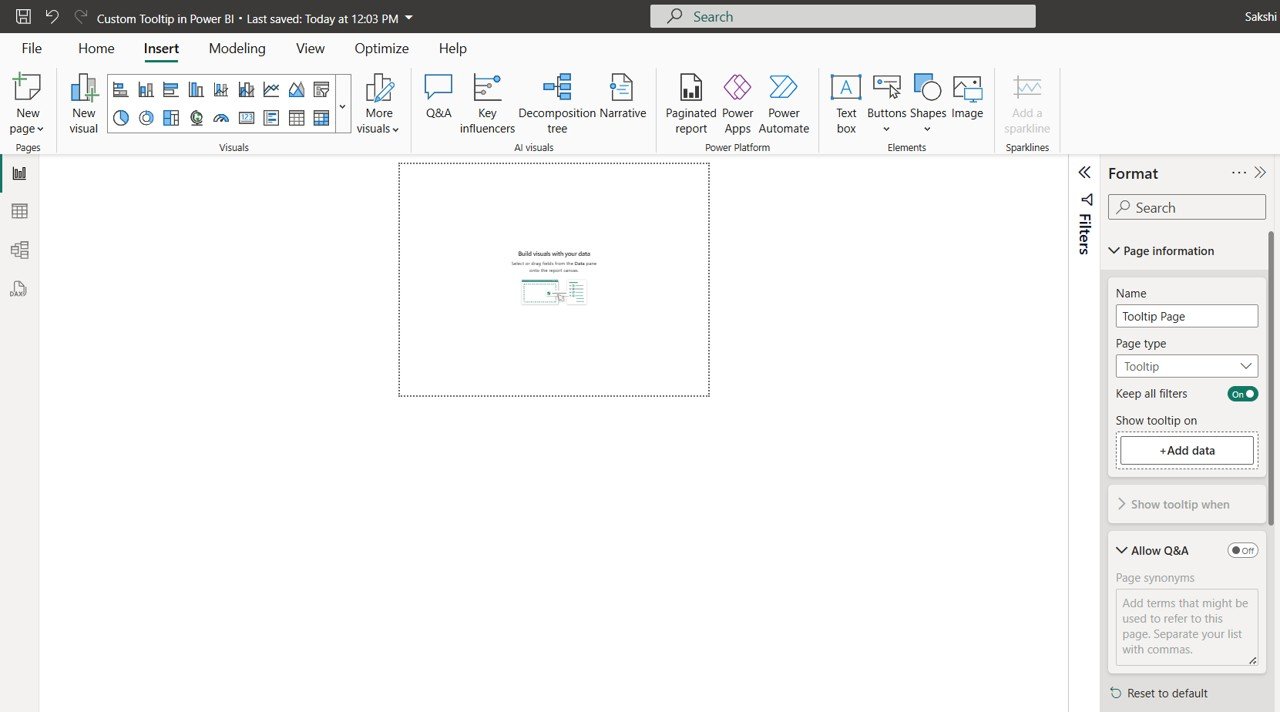The image size is (1280, 712).
Task: Click Reset to default
Action: click(x=1159, y=693)
